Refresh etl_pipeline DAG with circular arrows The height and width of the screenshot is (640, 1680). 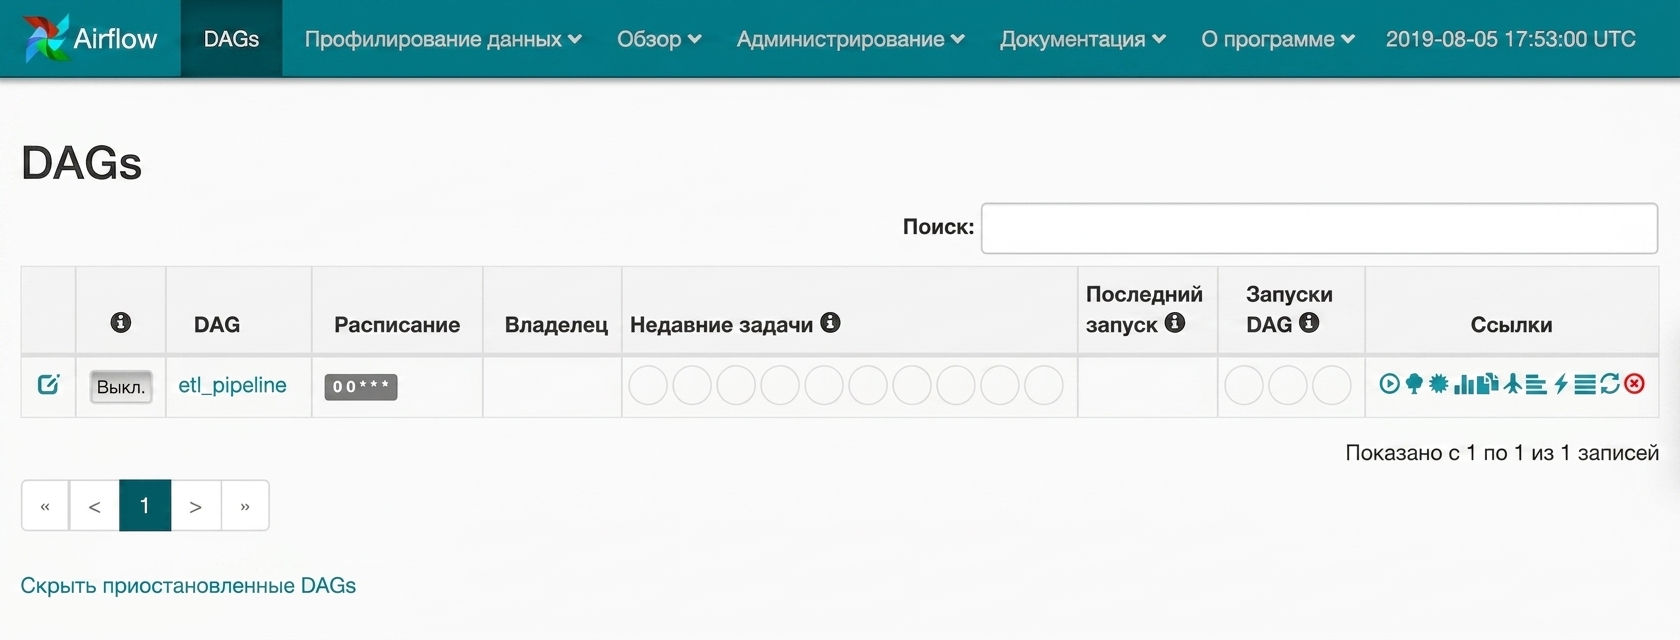1610,383
